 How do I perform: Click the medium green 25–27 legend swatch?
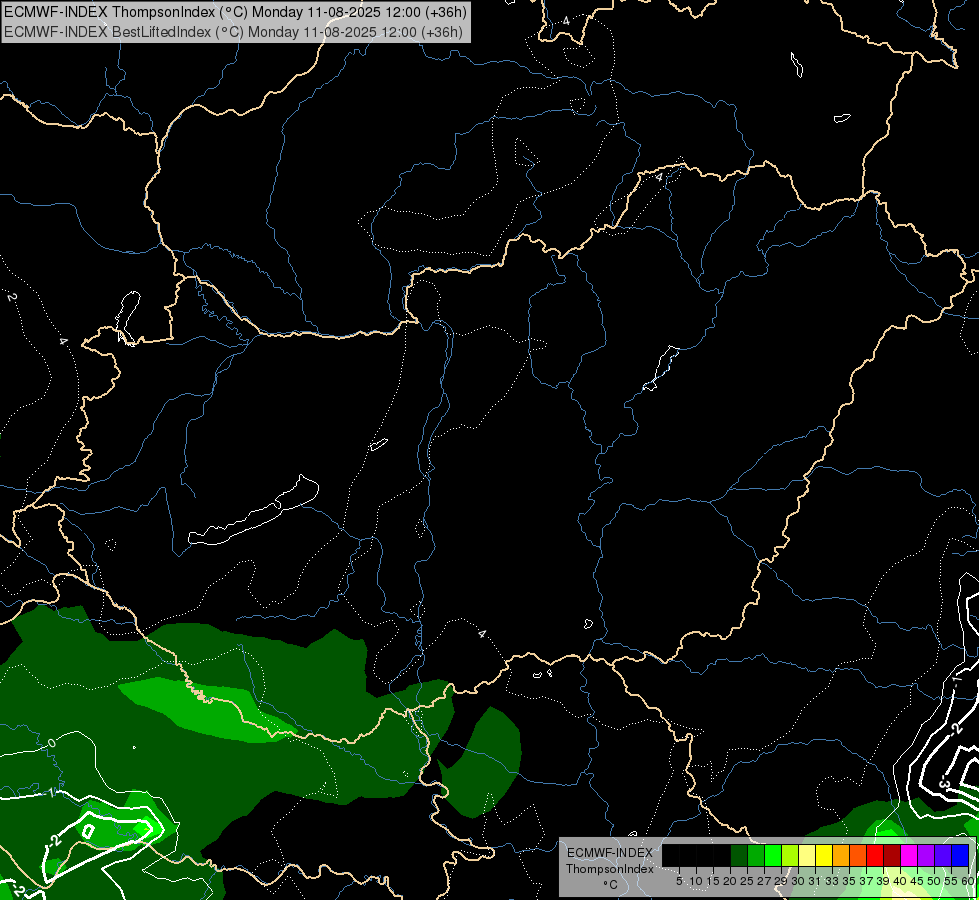[x=756, y=855]
